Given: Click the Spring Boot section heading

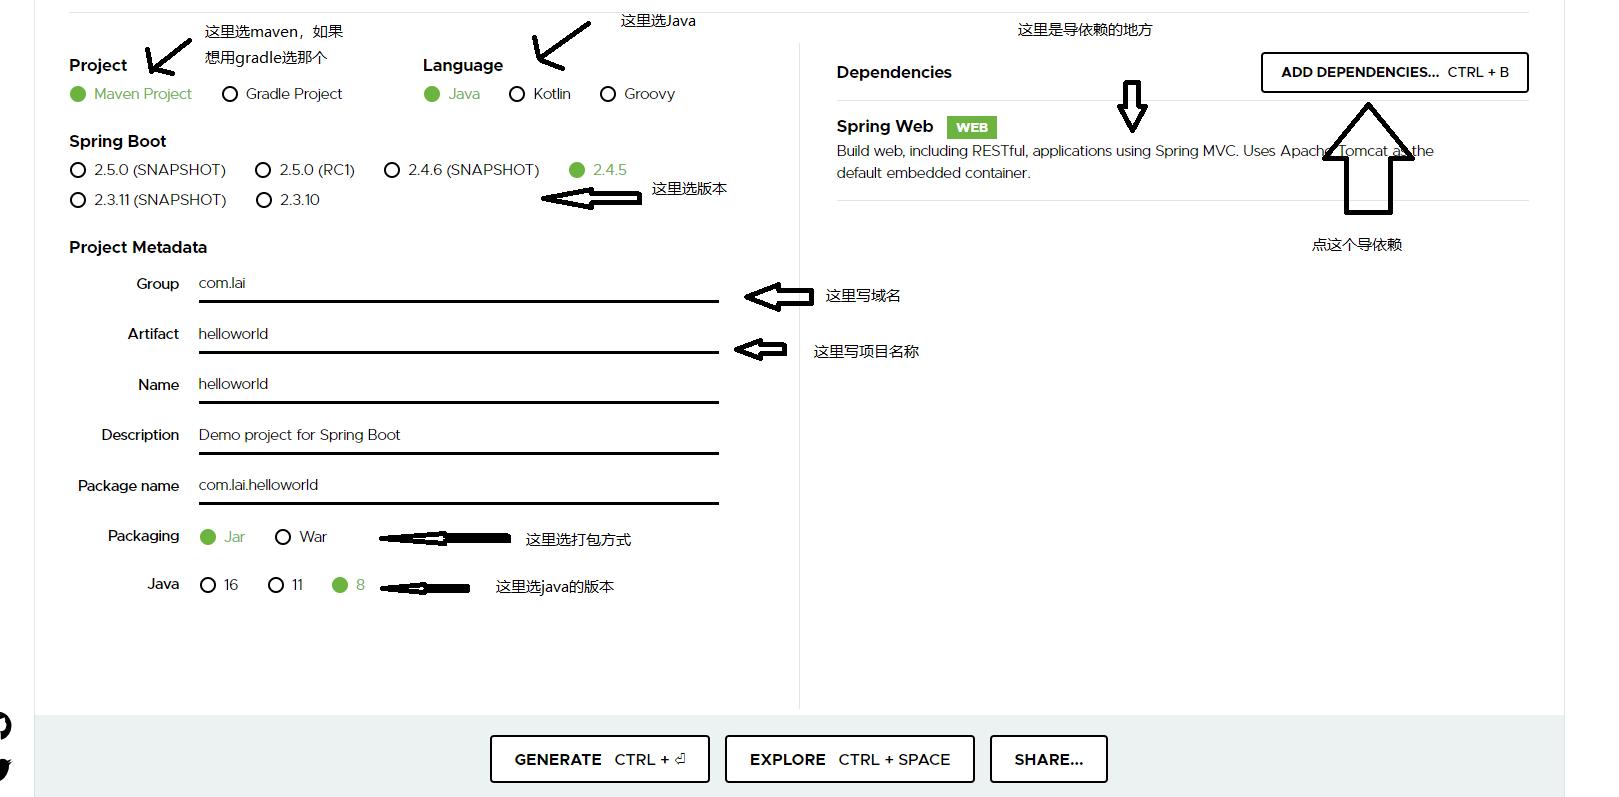Looking at the screenshot, I should point(118,141).
